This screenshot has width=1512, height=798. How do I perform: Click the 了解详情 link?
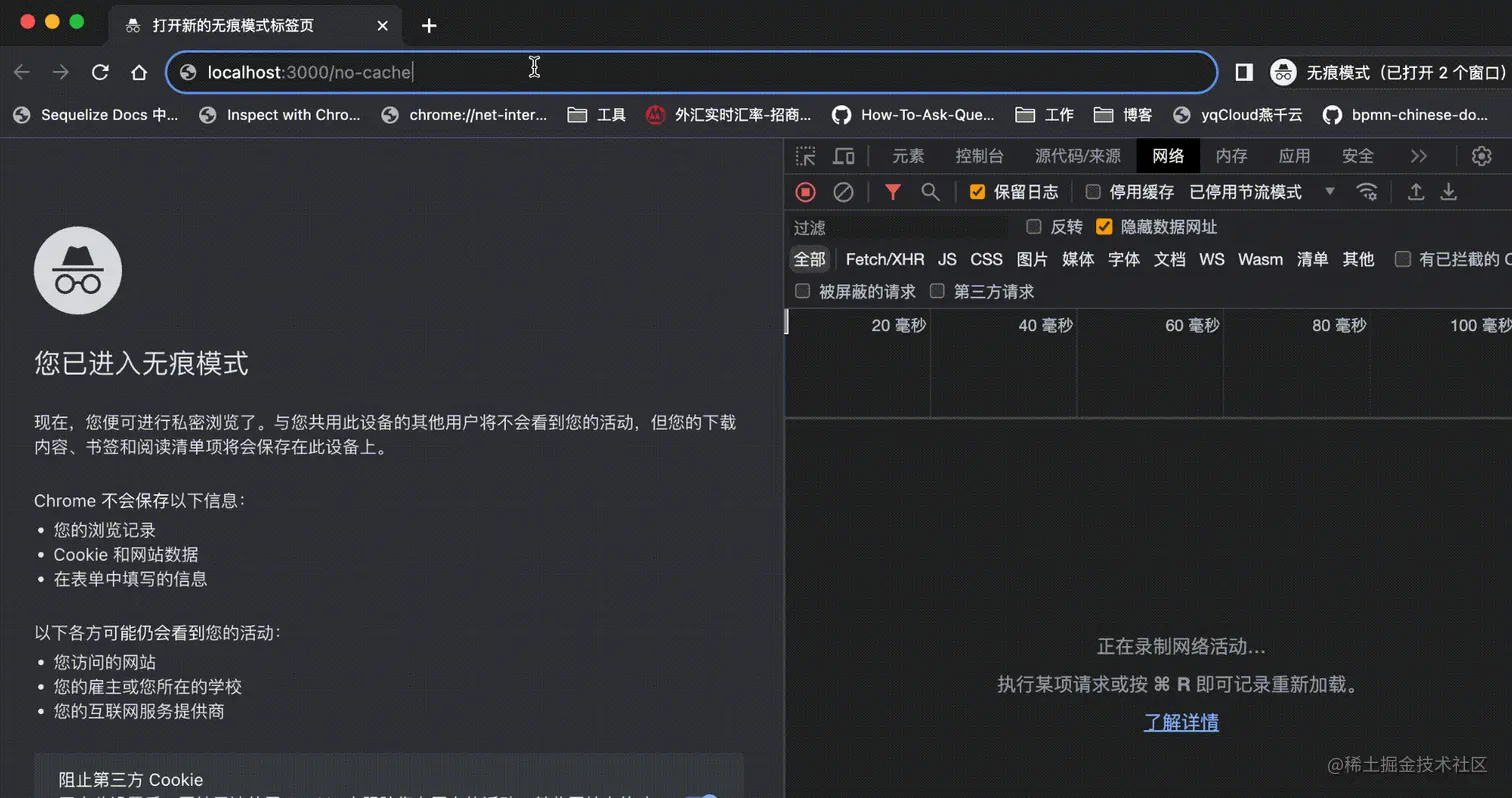pos(1181,721)
